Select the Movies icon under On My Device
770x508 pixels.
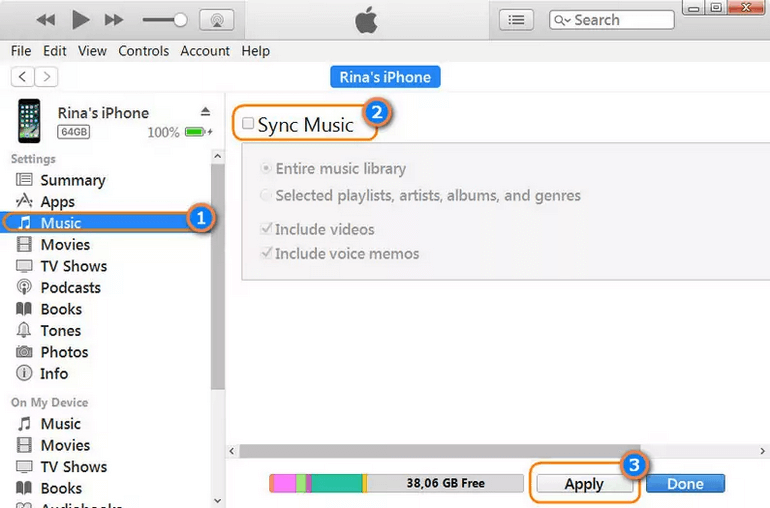[x=24, y=445]
